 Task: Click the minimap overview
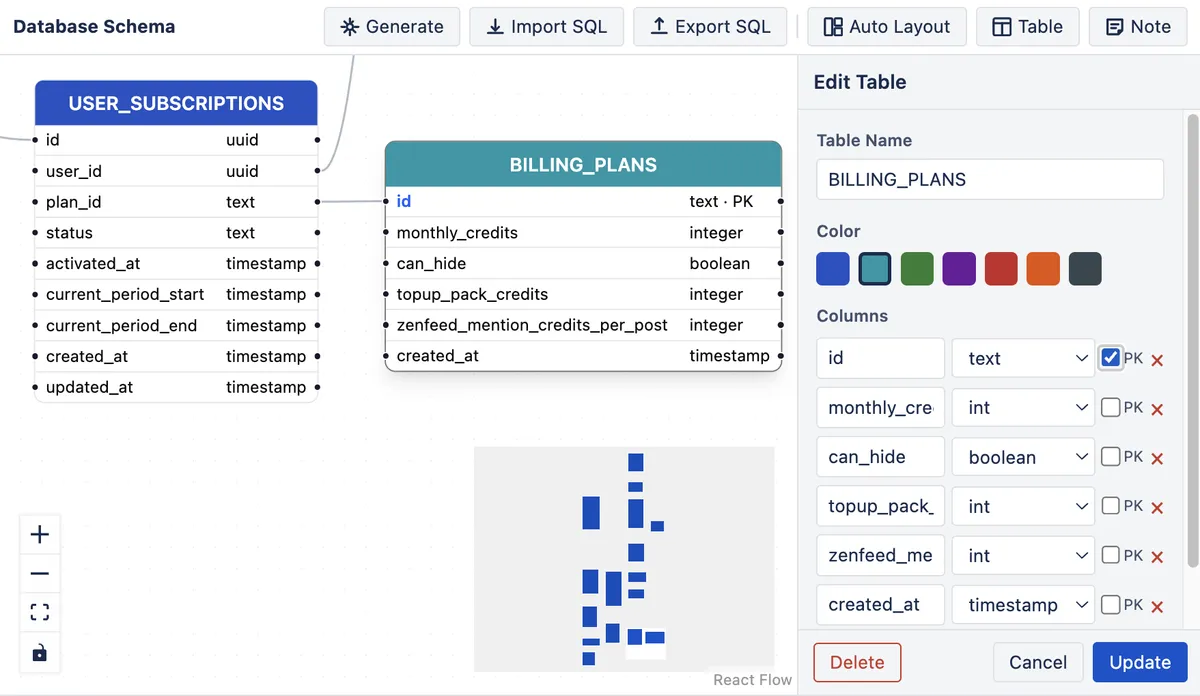[x=624, y=559]
